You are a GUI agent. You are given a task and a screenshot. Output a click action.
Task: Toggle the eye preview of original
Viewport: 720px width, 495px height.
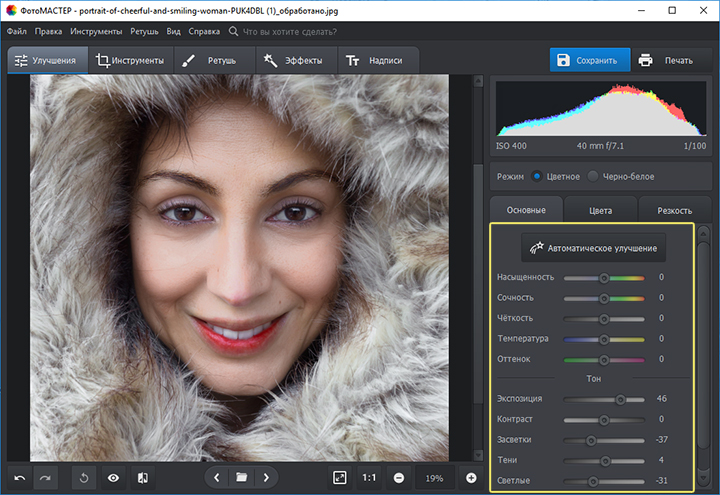[x=113, y=478]
